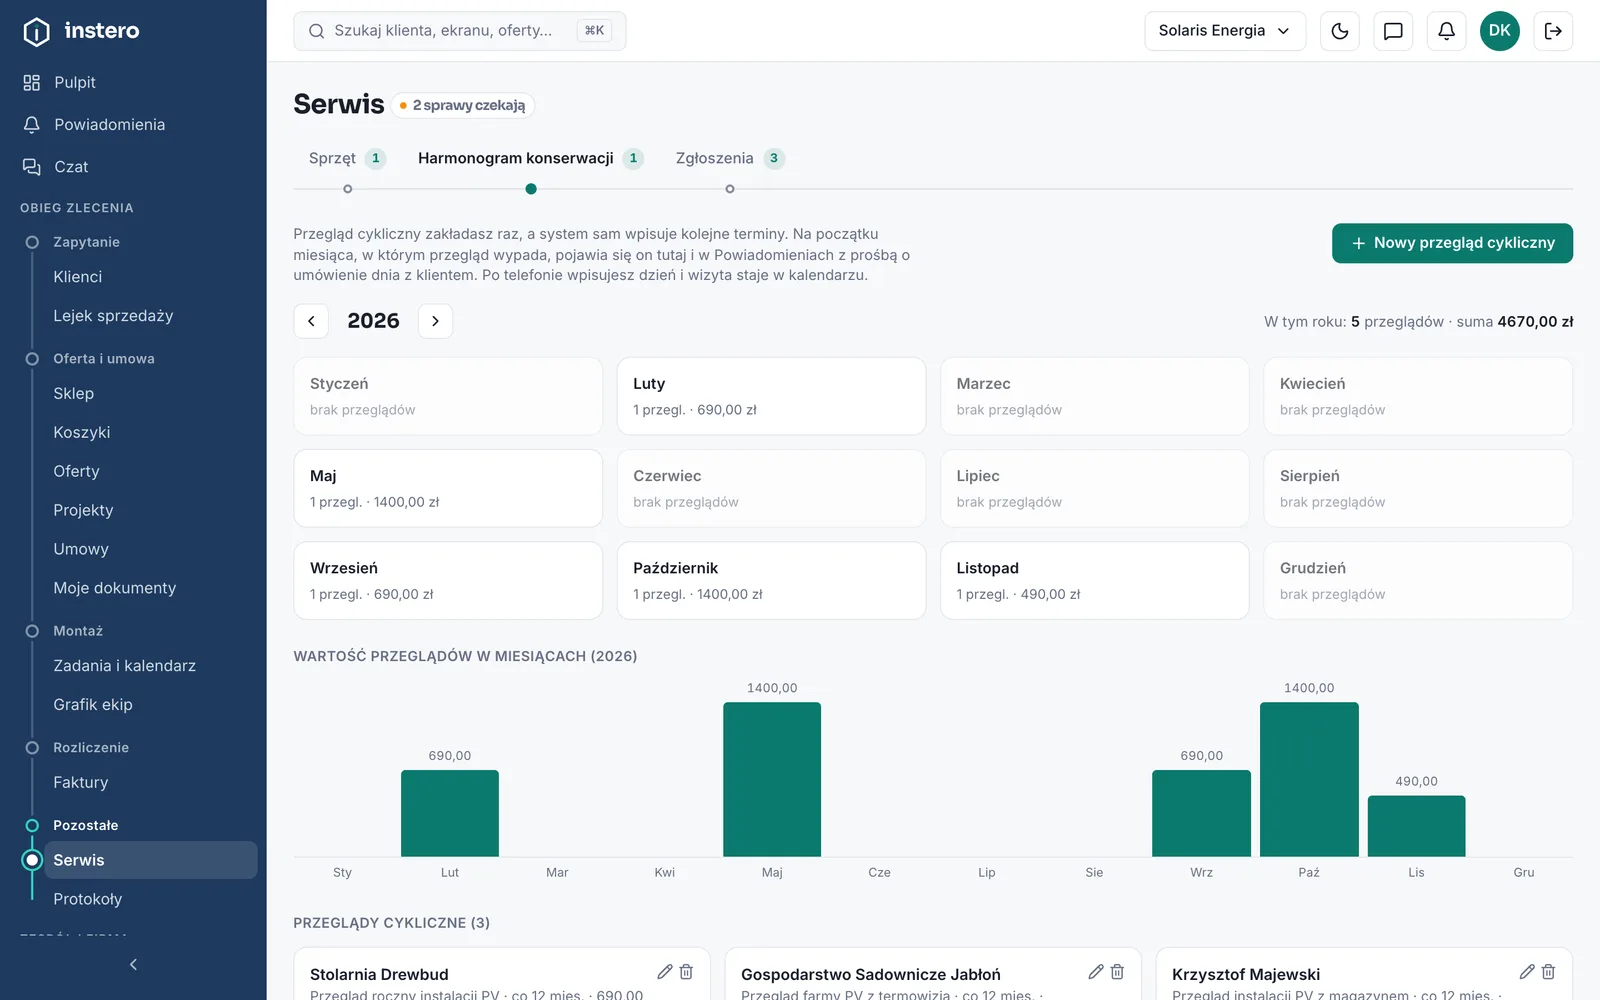Edit Krzysztof Majewski review
Image resolution: width=1600 pixels, height=1000 pixels.
point(1526,972)
